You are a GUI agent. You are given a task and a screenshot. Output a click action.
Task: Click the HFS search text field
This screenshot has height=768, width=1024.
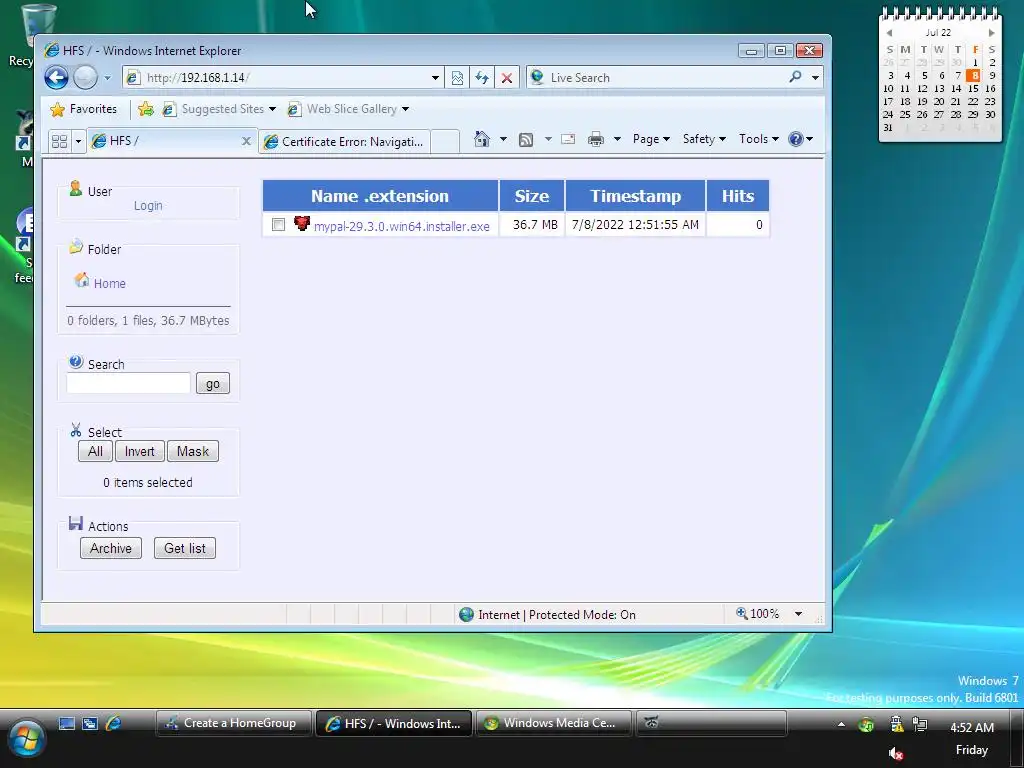click(128, 383)
